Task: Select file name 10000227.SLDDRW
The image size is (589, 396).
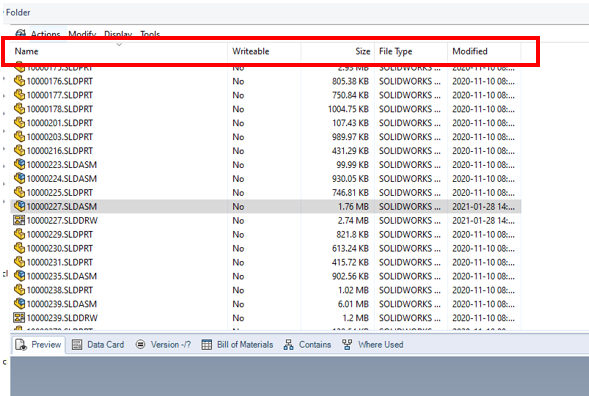Action: click(62, 220)
